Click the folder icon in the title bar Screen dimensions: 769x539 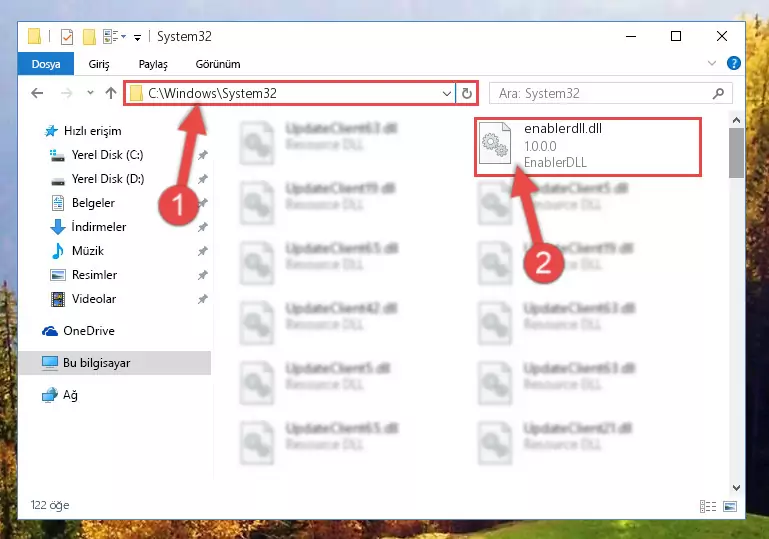click(x=34, y=36)
